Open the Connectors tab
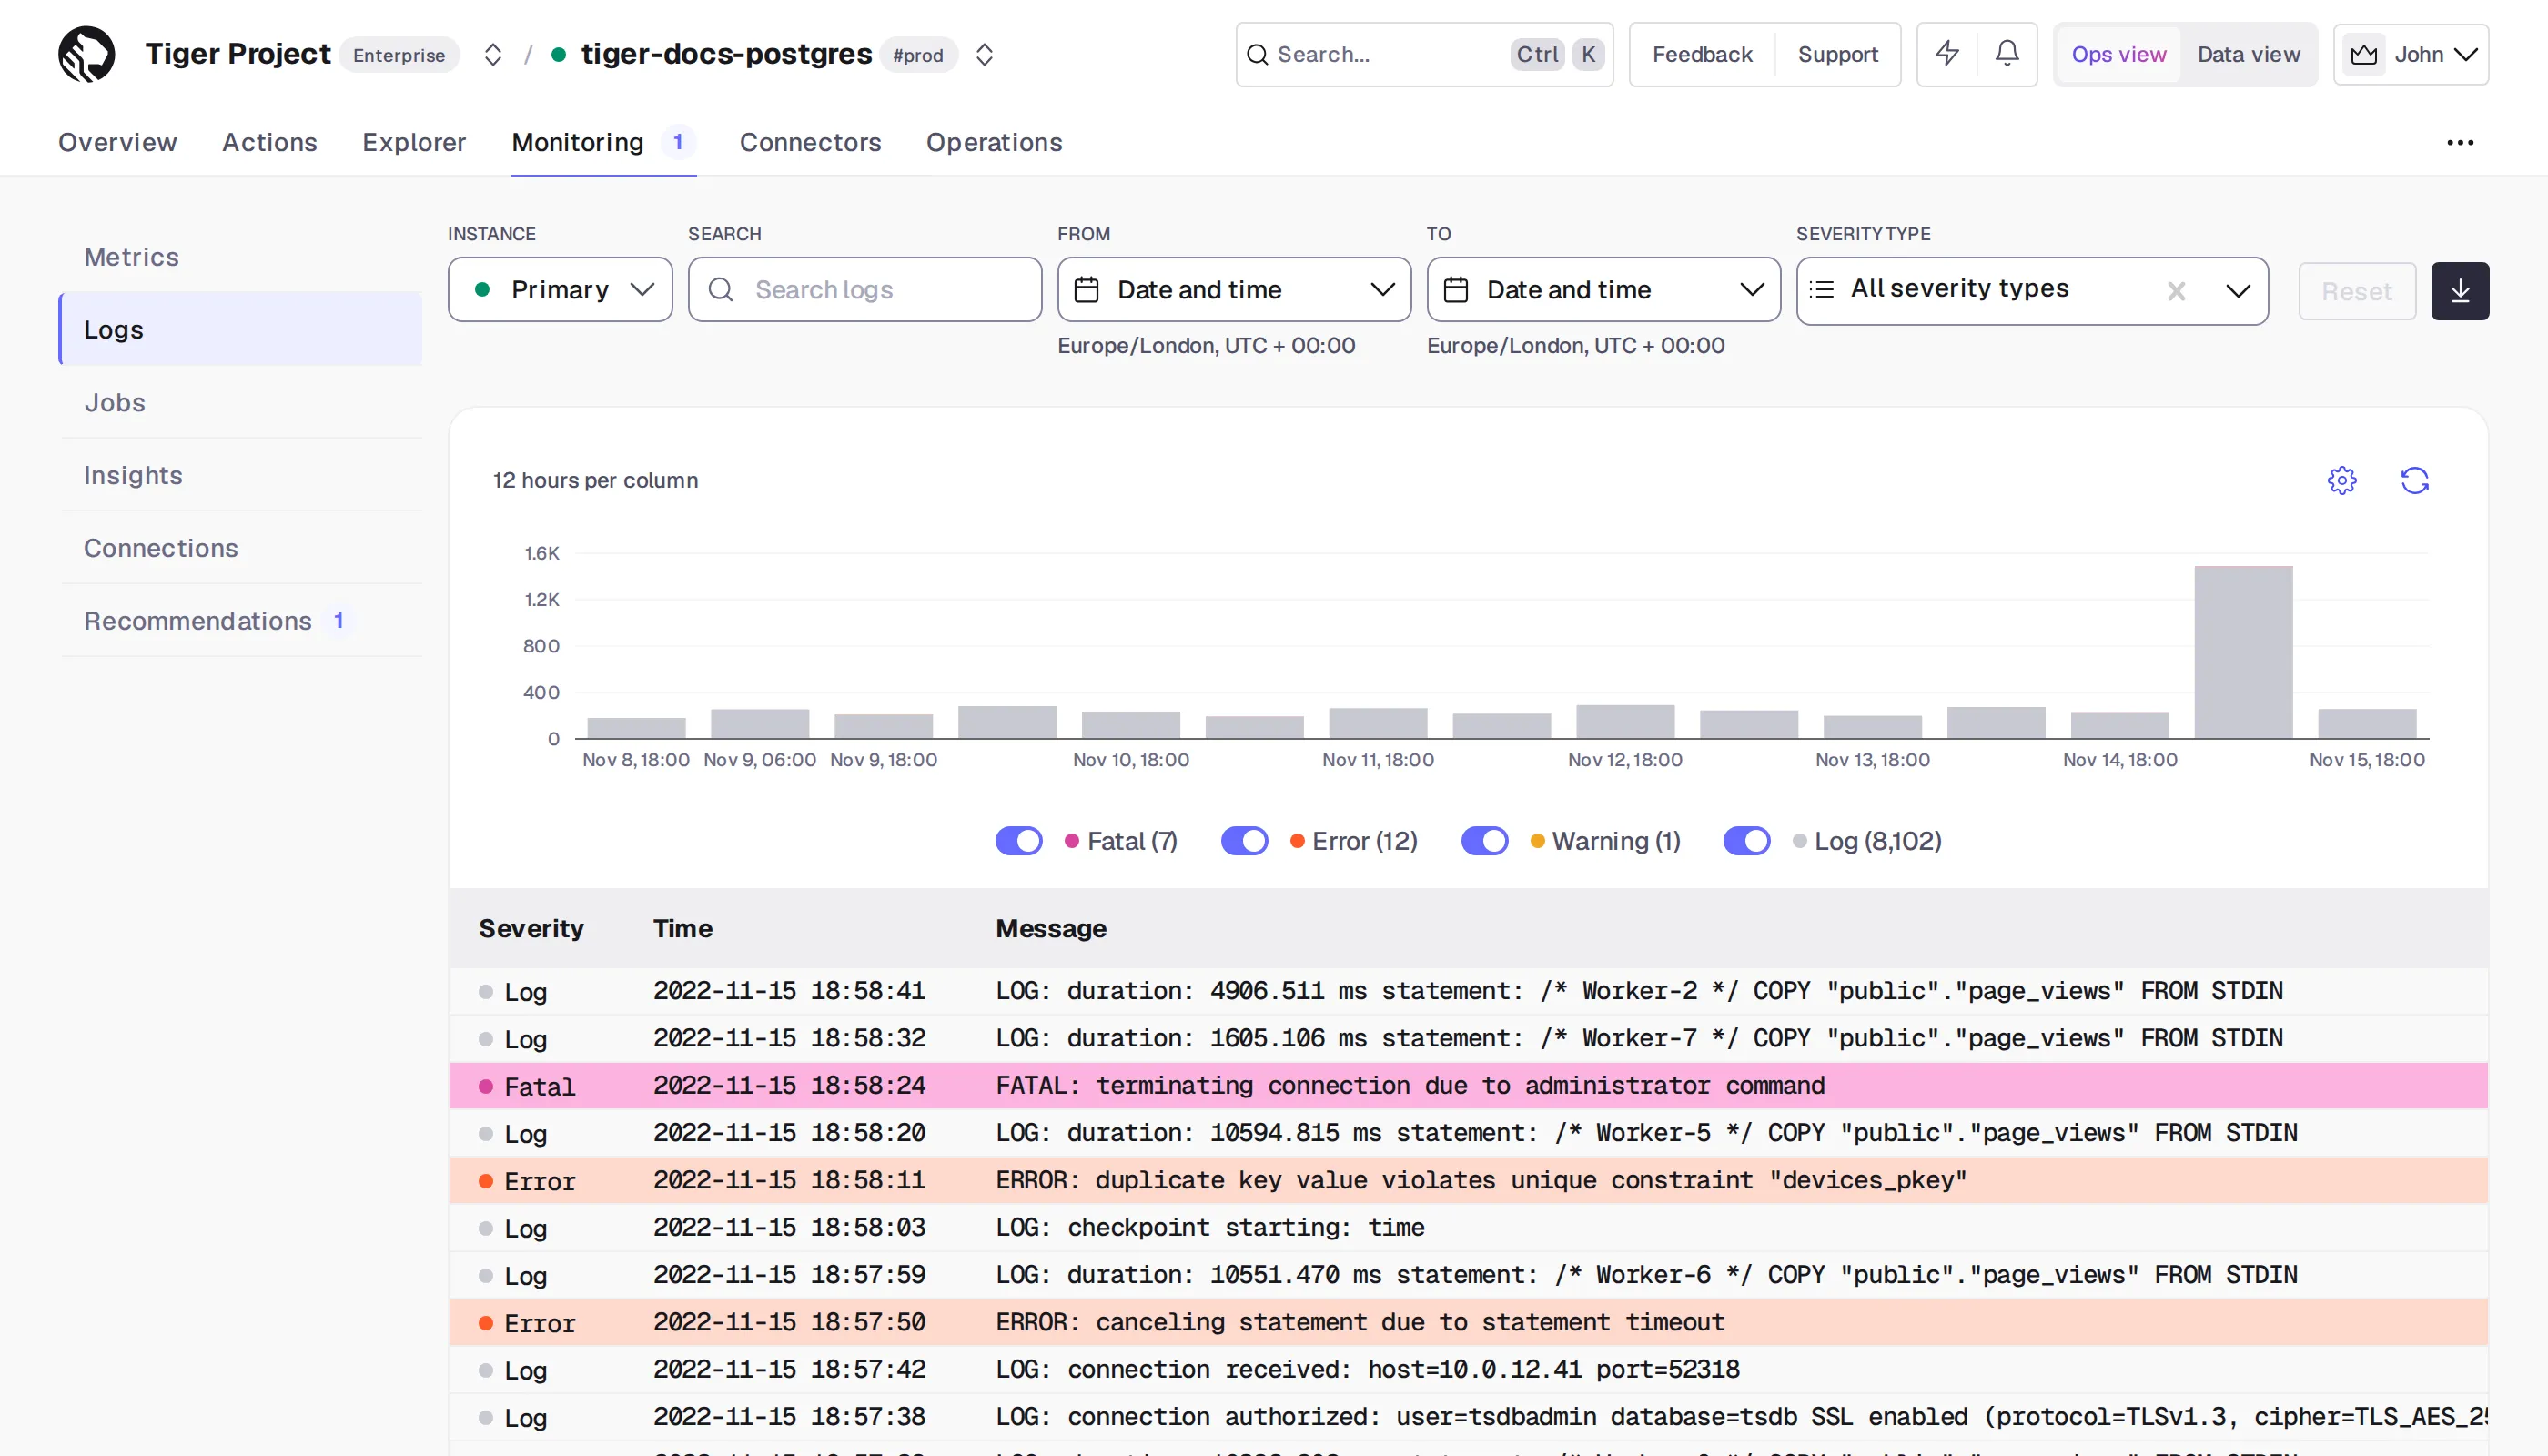Image resolution: width=2548 pixels, height=1456 pixels. [810, 142]
